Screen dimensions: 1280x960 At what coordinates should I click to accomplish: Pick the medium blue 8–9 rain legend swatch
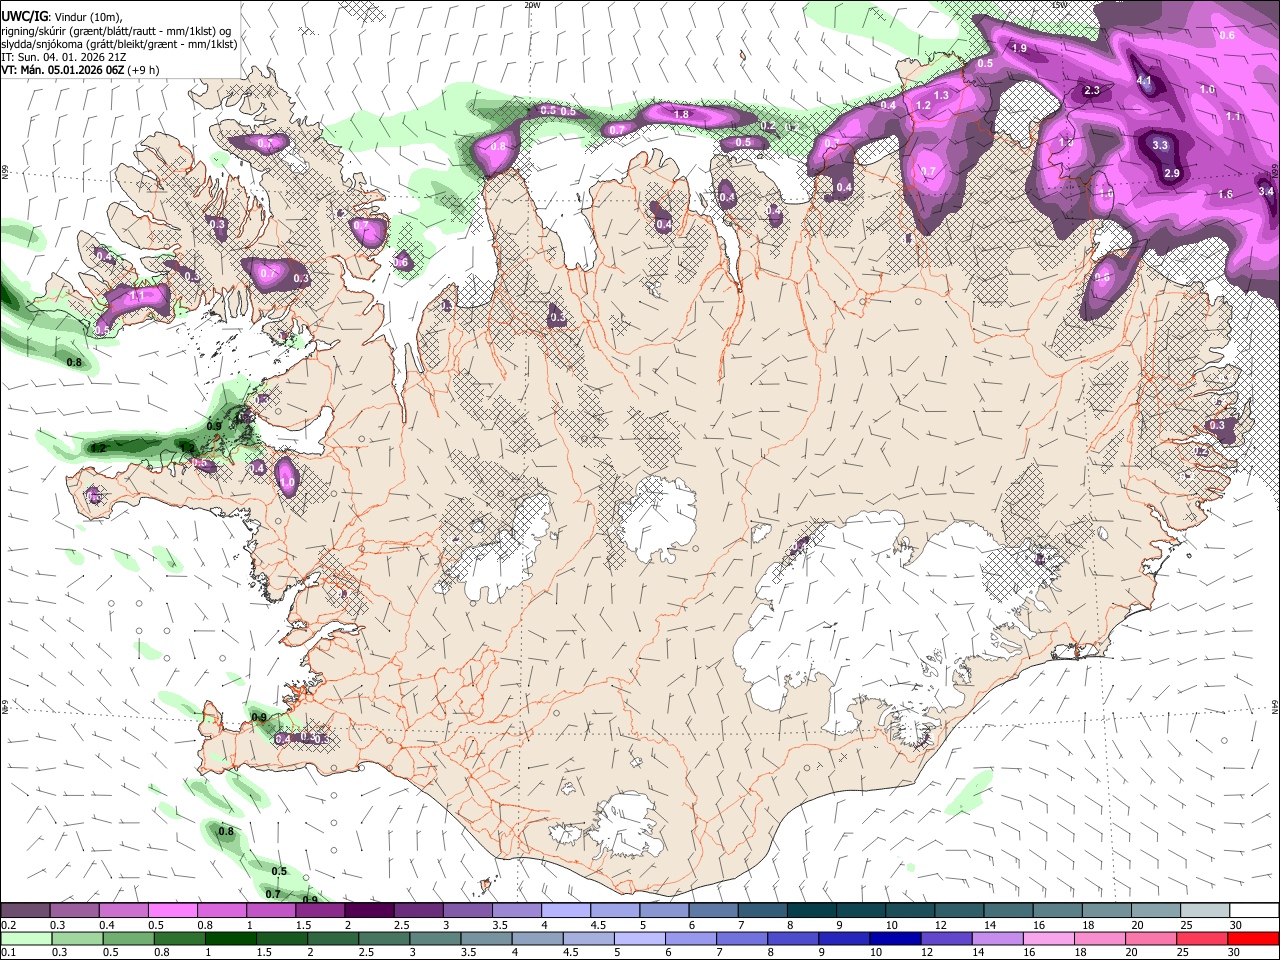(x=793, y=939)
